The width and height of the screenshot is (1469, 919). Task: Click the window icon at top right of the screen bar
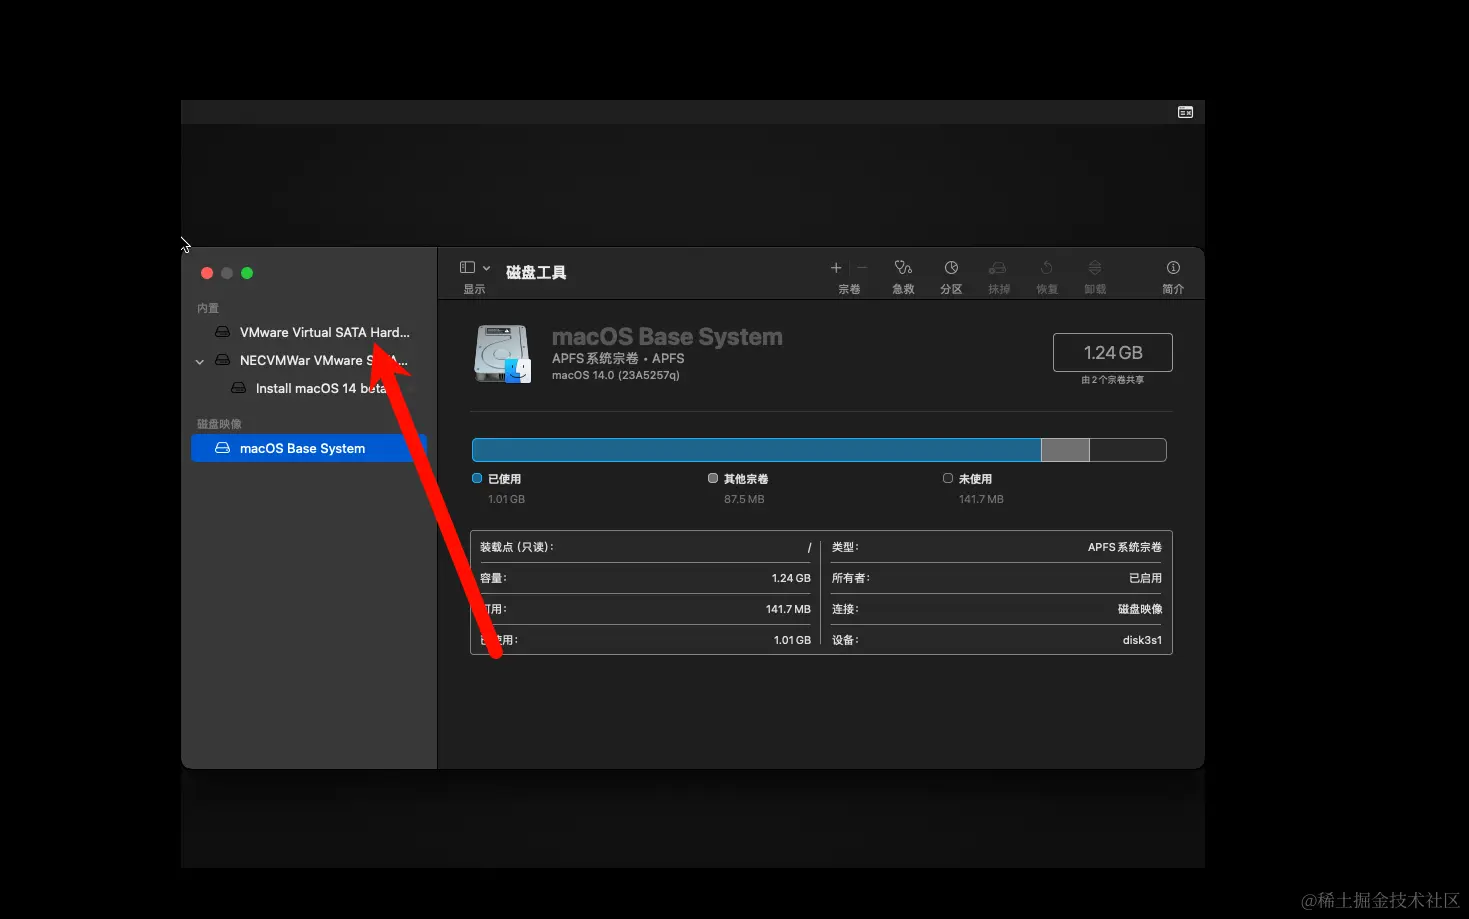coord(1185,112)
